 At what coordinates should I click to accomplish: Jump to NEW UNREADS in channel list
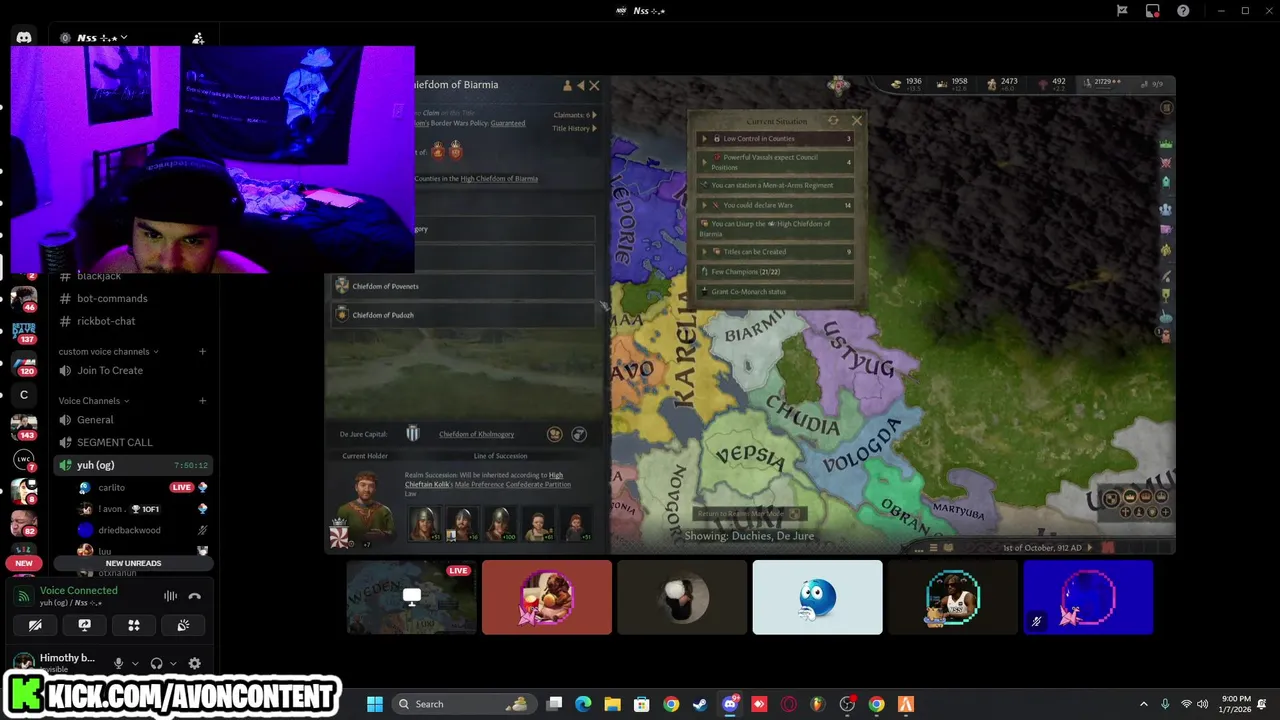point(133,563)
